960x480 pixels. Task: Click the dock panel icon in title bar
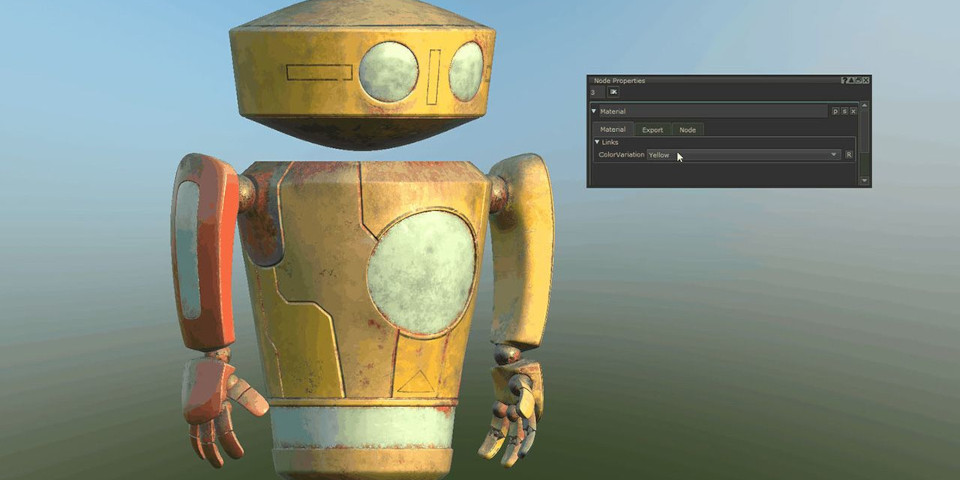click(x=858, y=80)
